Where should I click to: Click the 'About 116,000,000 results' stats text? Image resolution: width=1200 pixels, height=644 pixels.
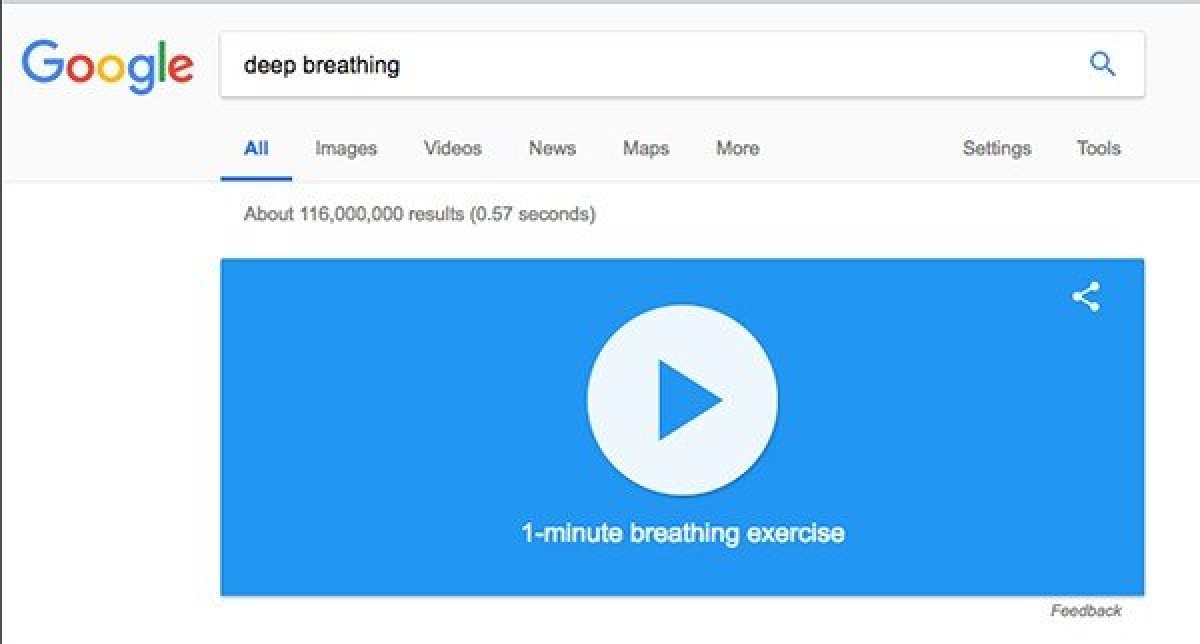(419, 214)
